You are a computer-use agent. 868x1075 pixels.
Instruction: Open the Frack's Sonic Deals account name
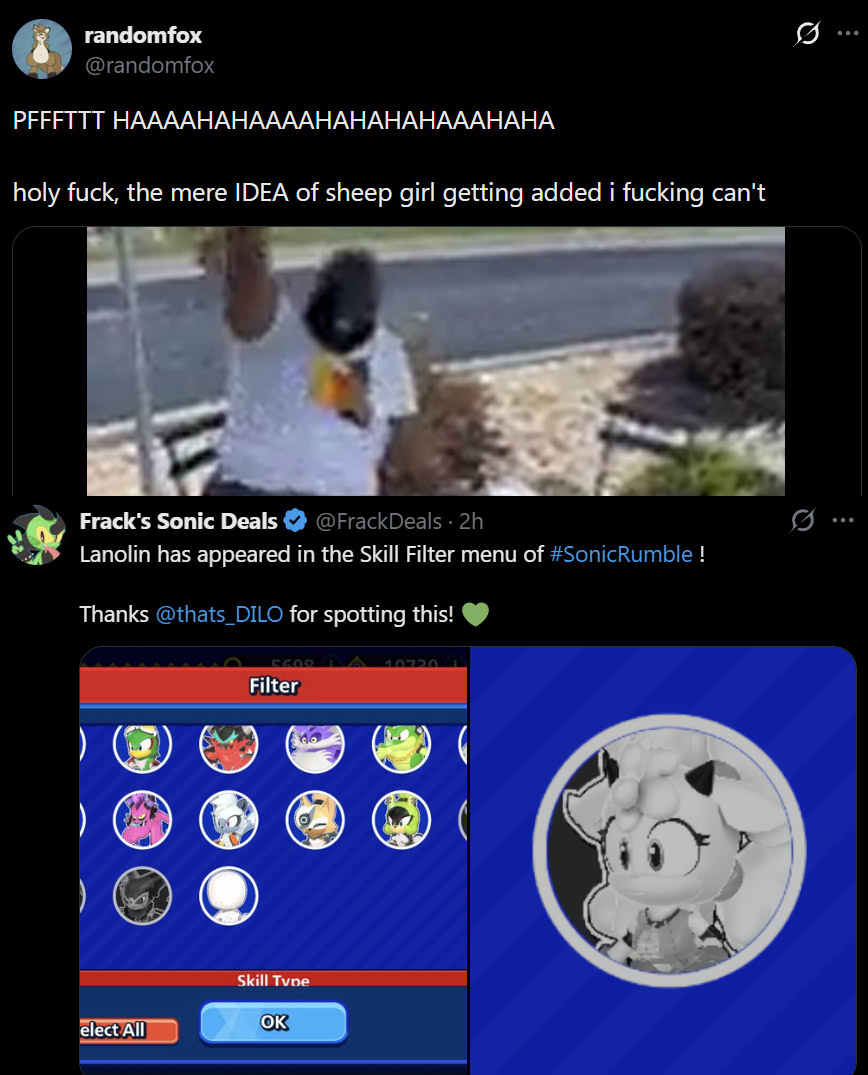pos(178,521)
